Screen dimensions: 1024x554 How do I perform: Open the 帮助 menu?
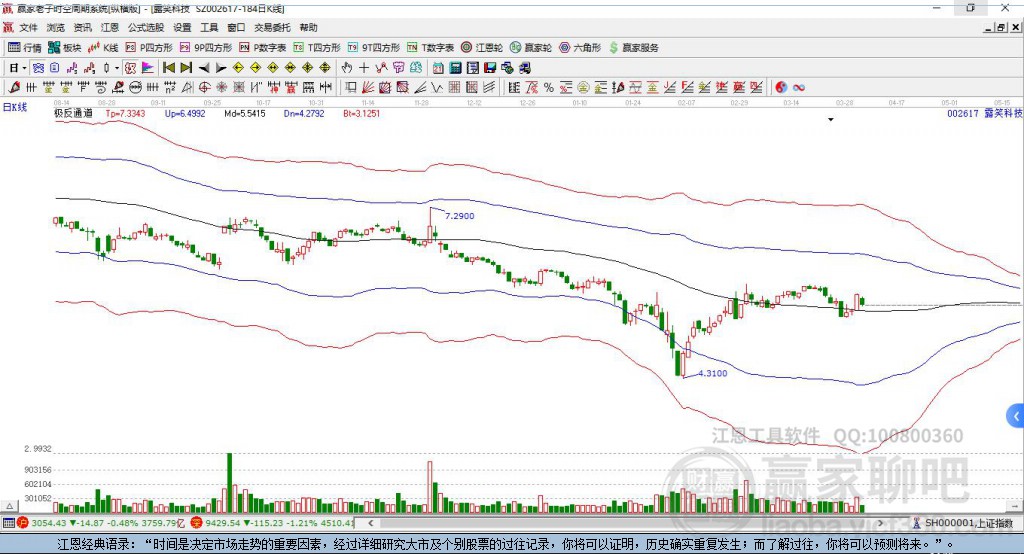coord(308,27)
